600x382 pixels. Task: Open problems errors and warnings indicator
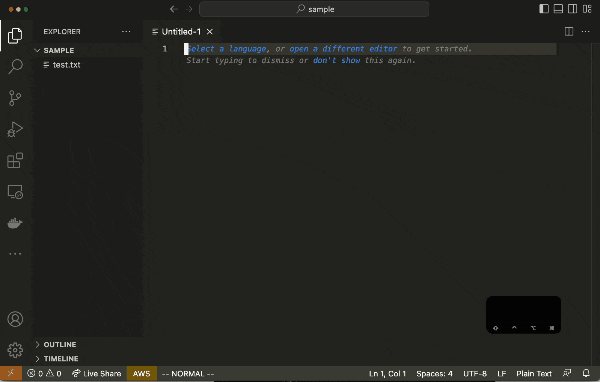coord(44,373)
